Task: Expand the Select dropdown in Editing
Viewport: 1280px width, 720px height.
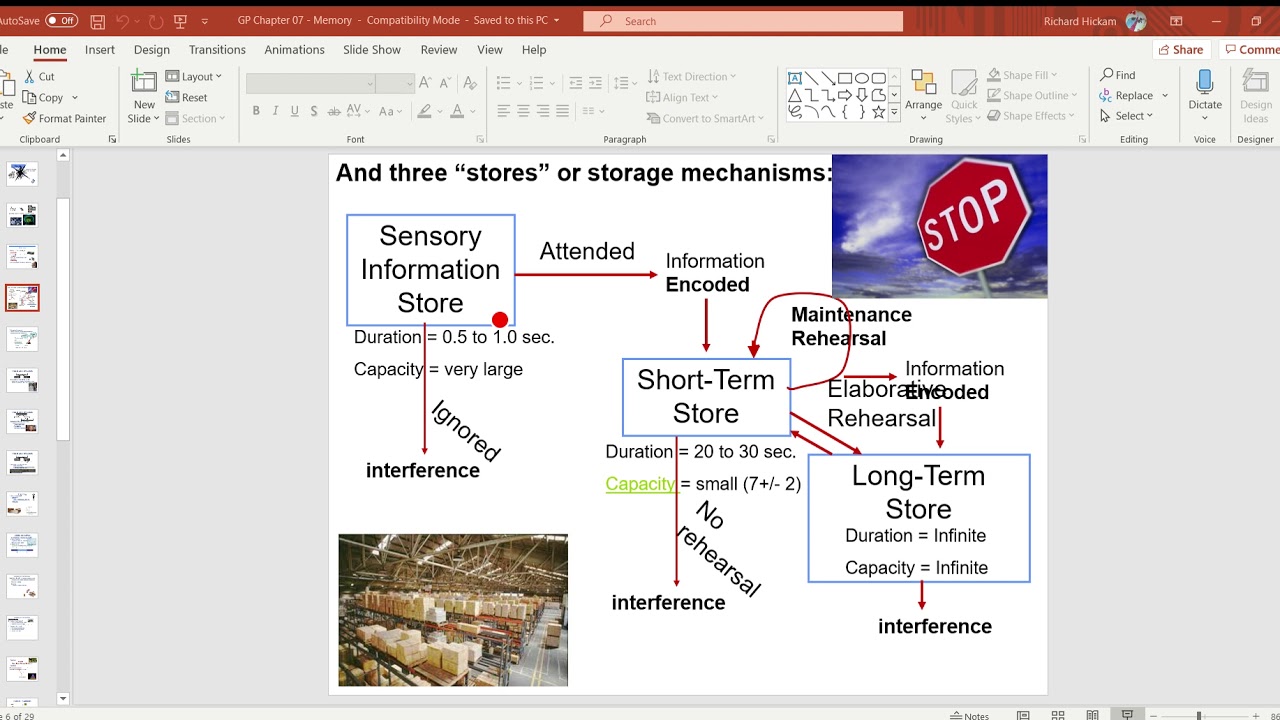Action: tap(1127, 116)
